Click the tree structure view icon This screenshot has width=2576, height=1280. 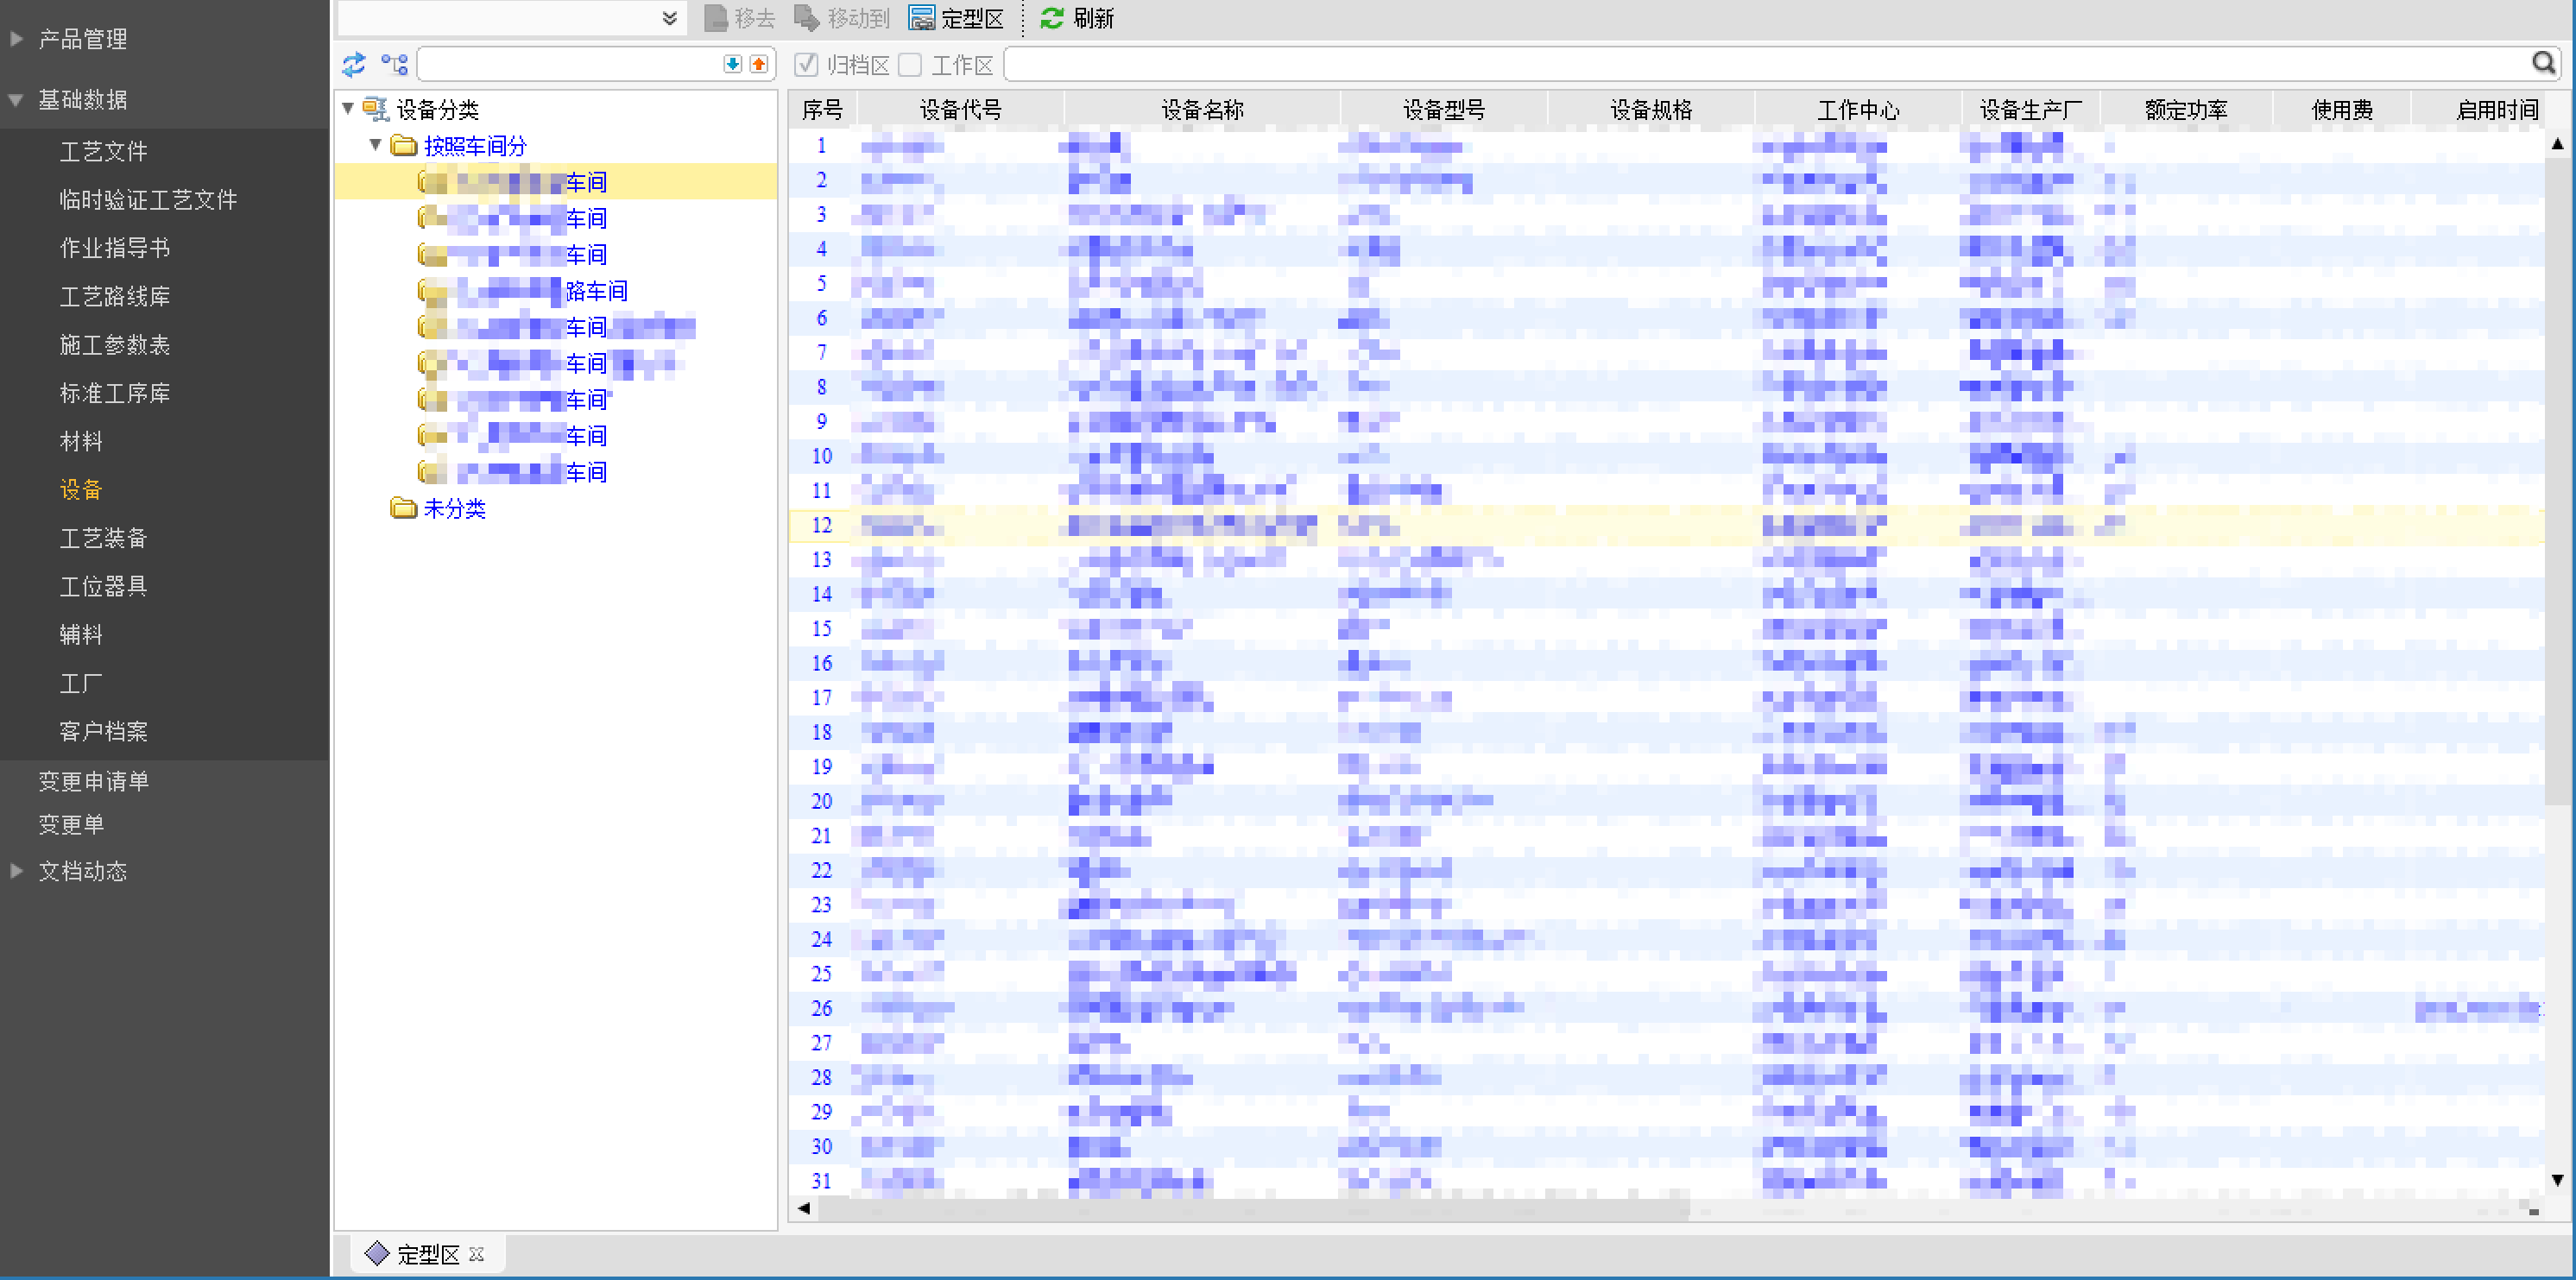coord(395,65)
